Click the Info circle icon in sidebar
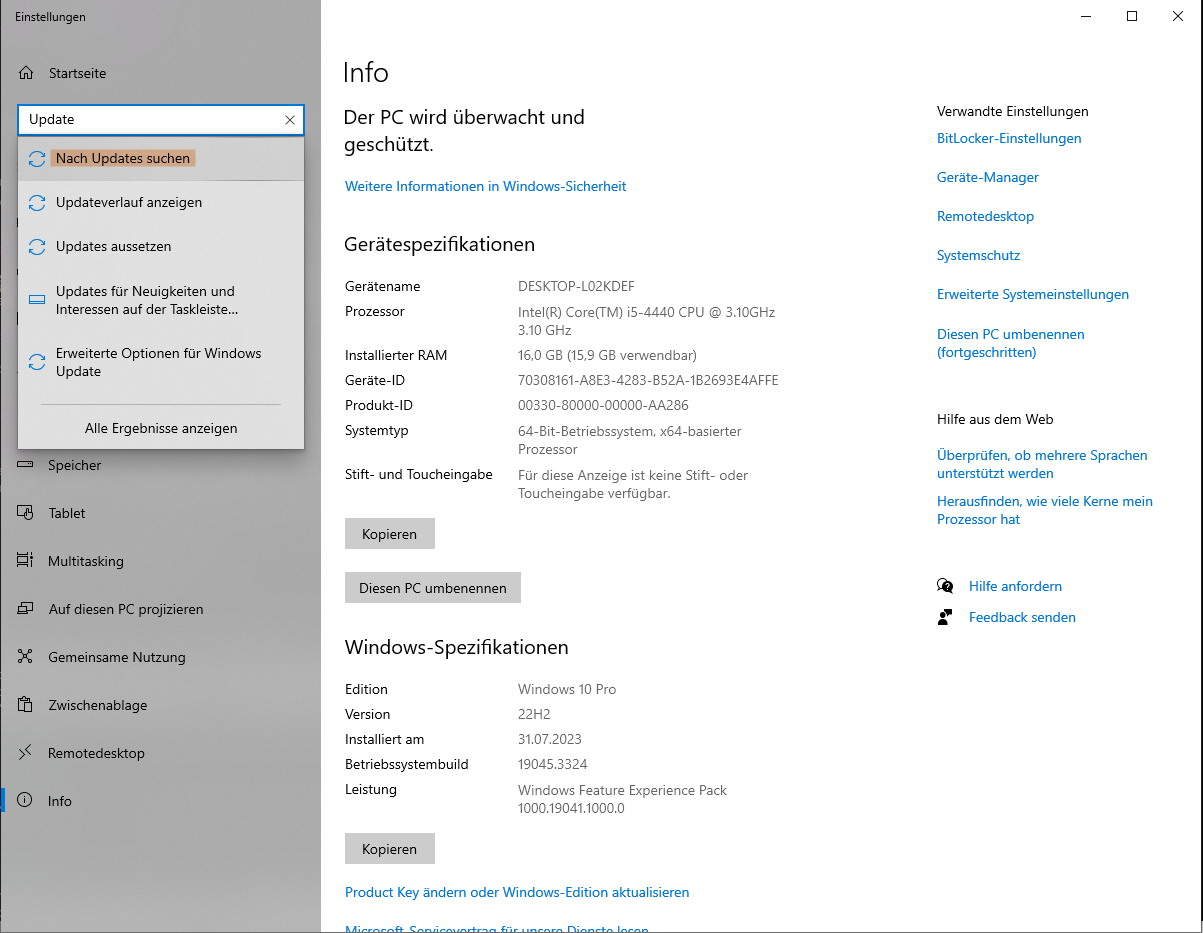1203x933 pixels. point(27,801)
